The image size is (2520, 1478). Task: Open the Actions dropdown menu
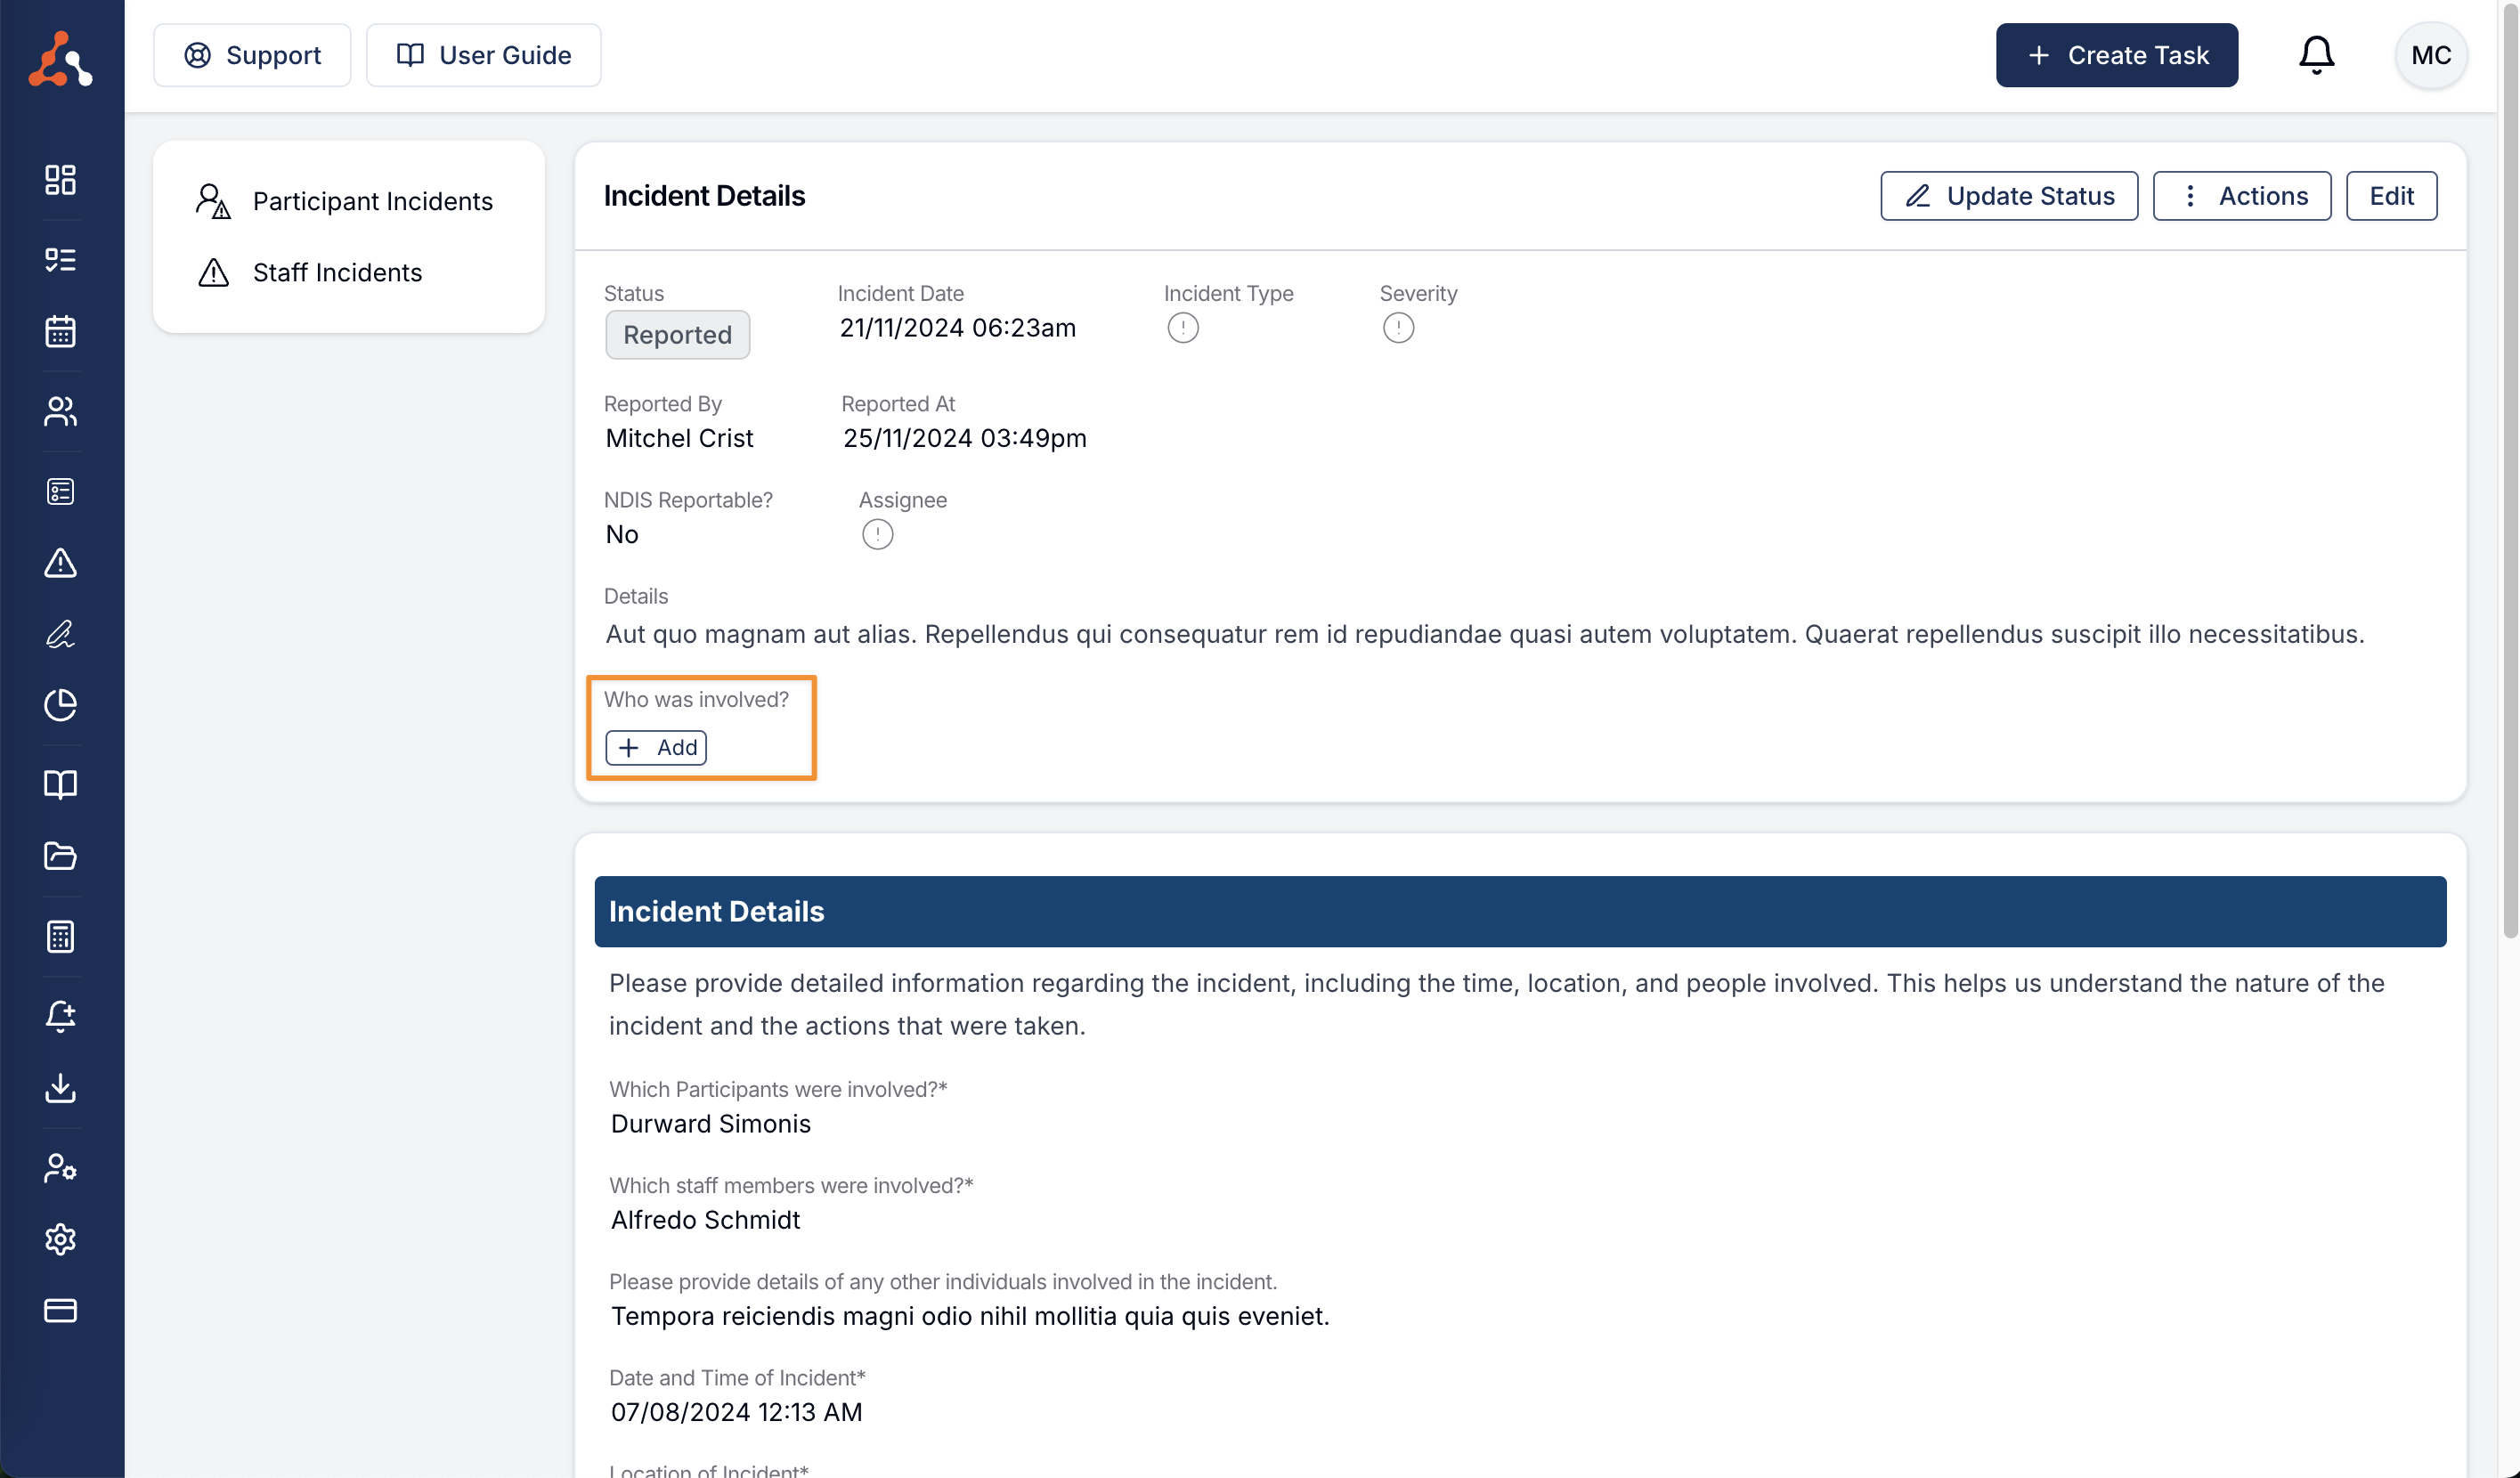point(2241,196)
